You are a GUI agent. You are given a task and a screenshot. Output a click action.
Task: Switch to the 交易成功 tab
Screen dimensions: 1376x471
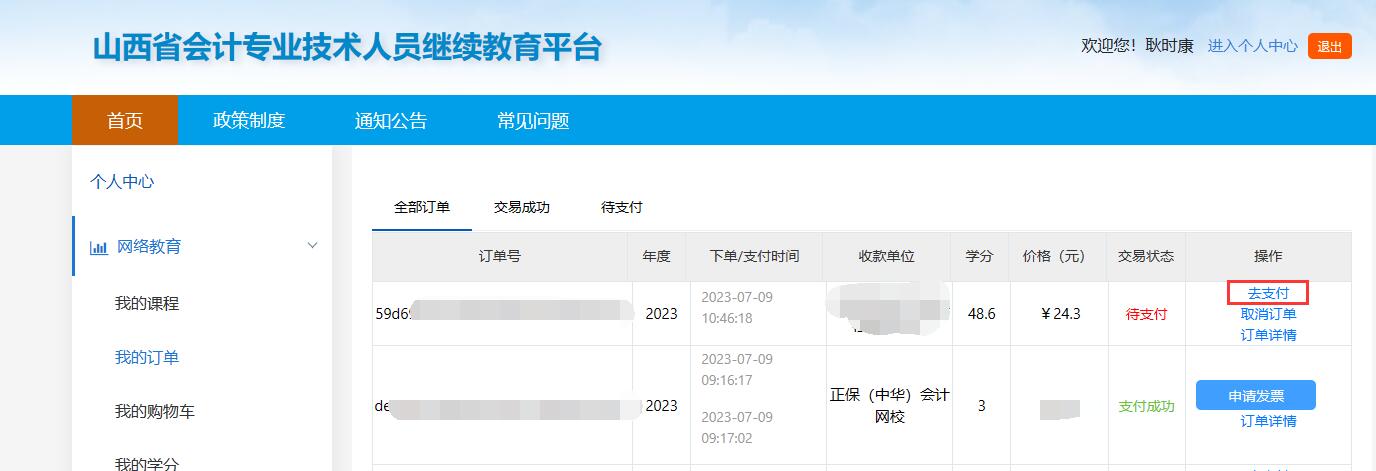pos(522,207)
